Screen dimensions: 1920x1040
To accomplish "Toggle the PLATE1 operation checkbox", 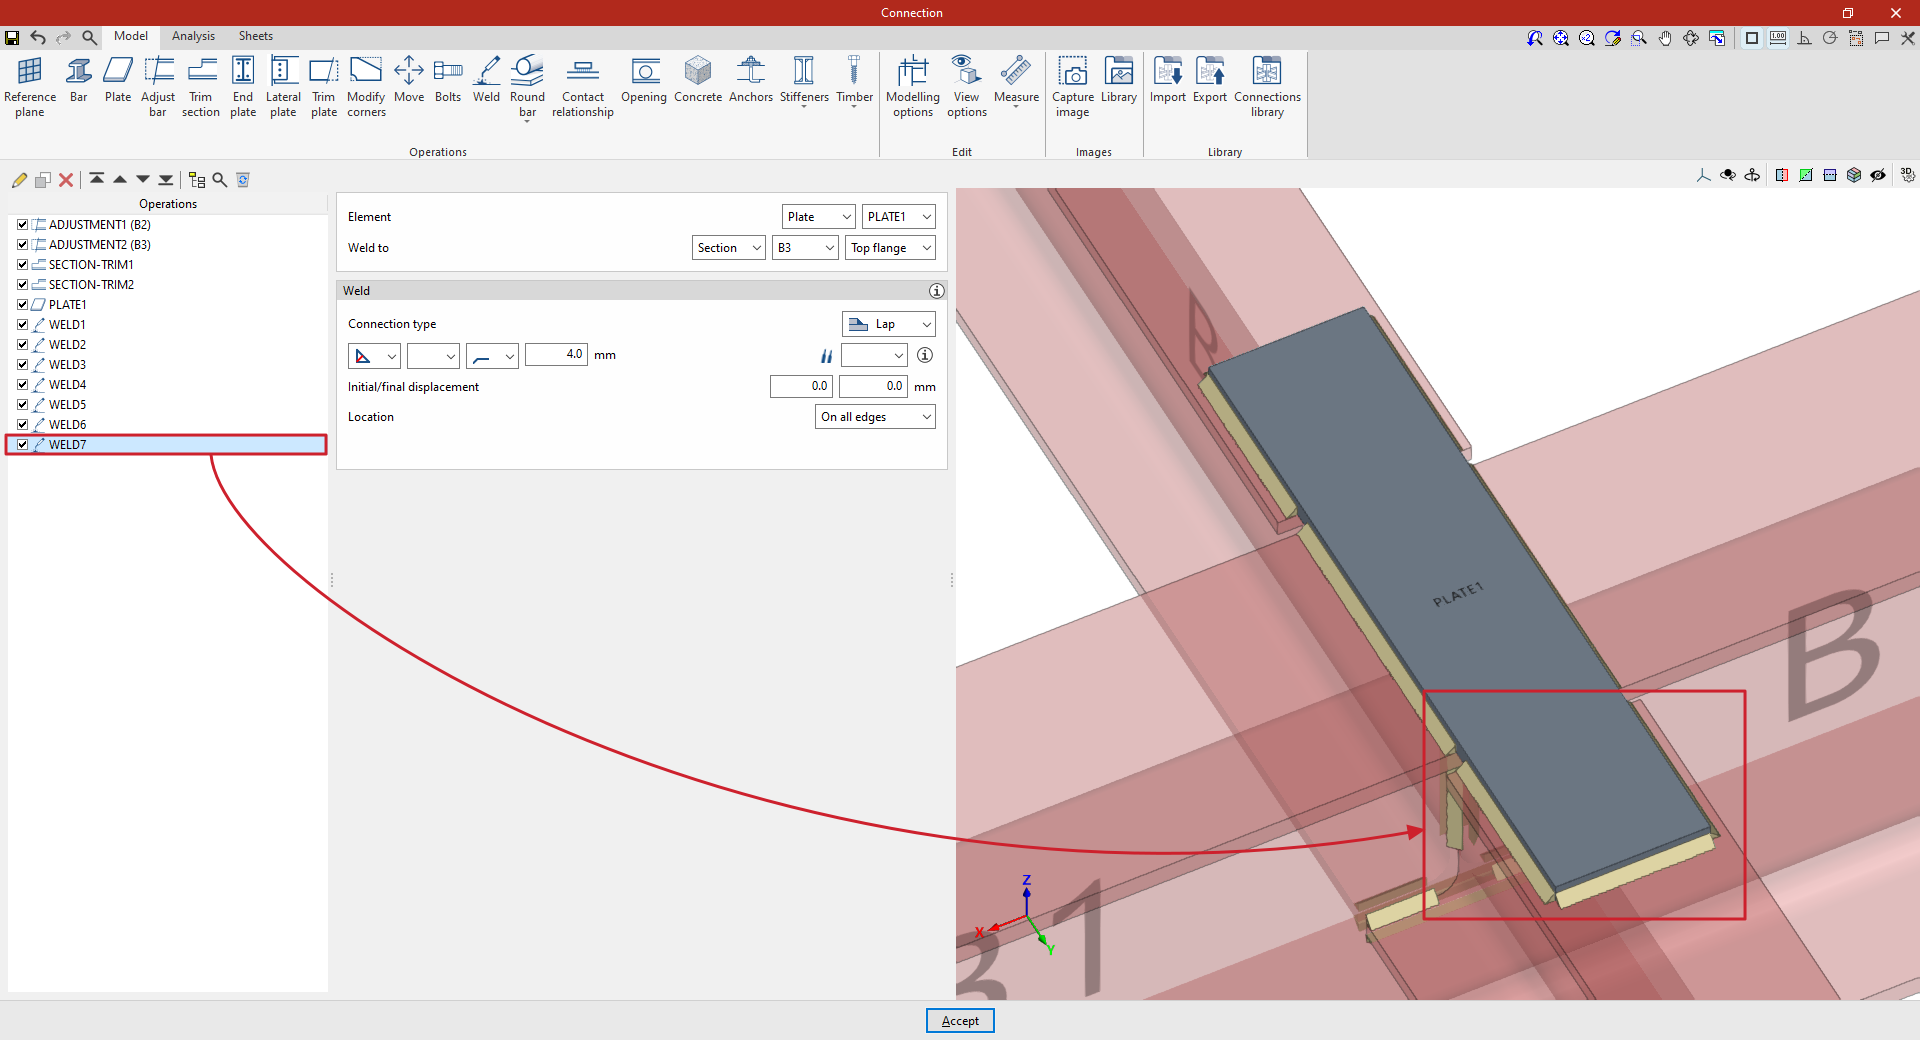I will [22, 305].
